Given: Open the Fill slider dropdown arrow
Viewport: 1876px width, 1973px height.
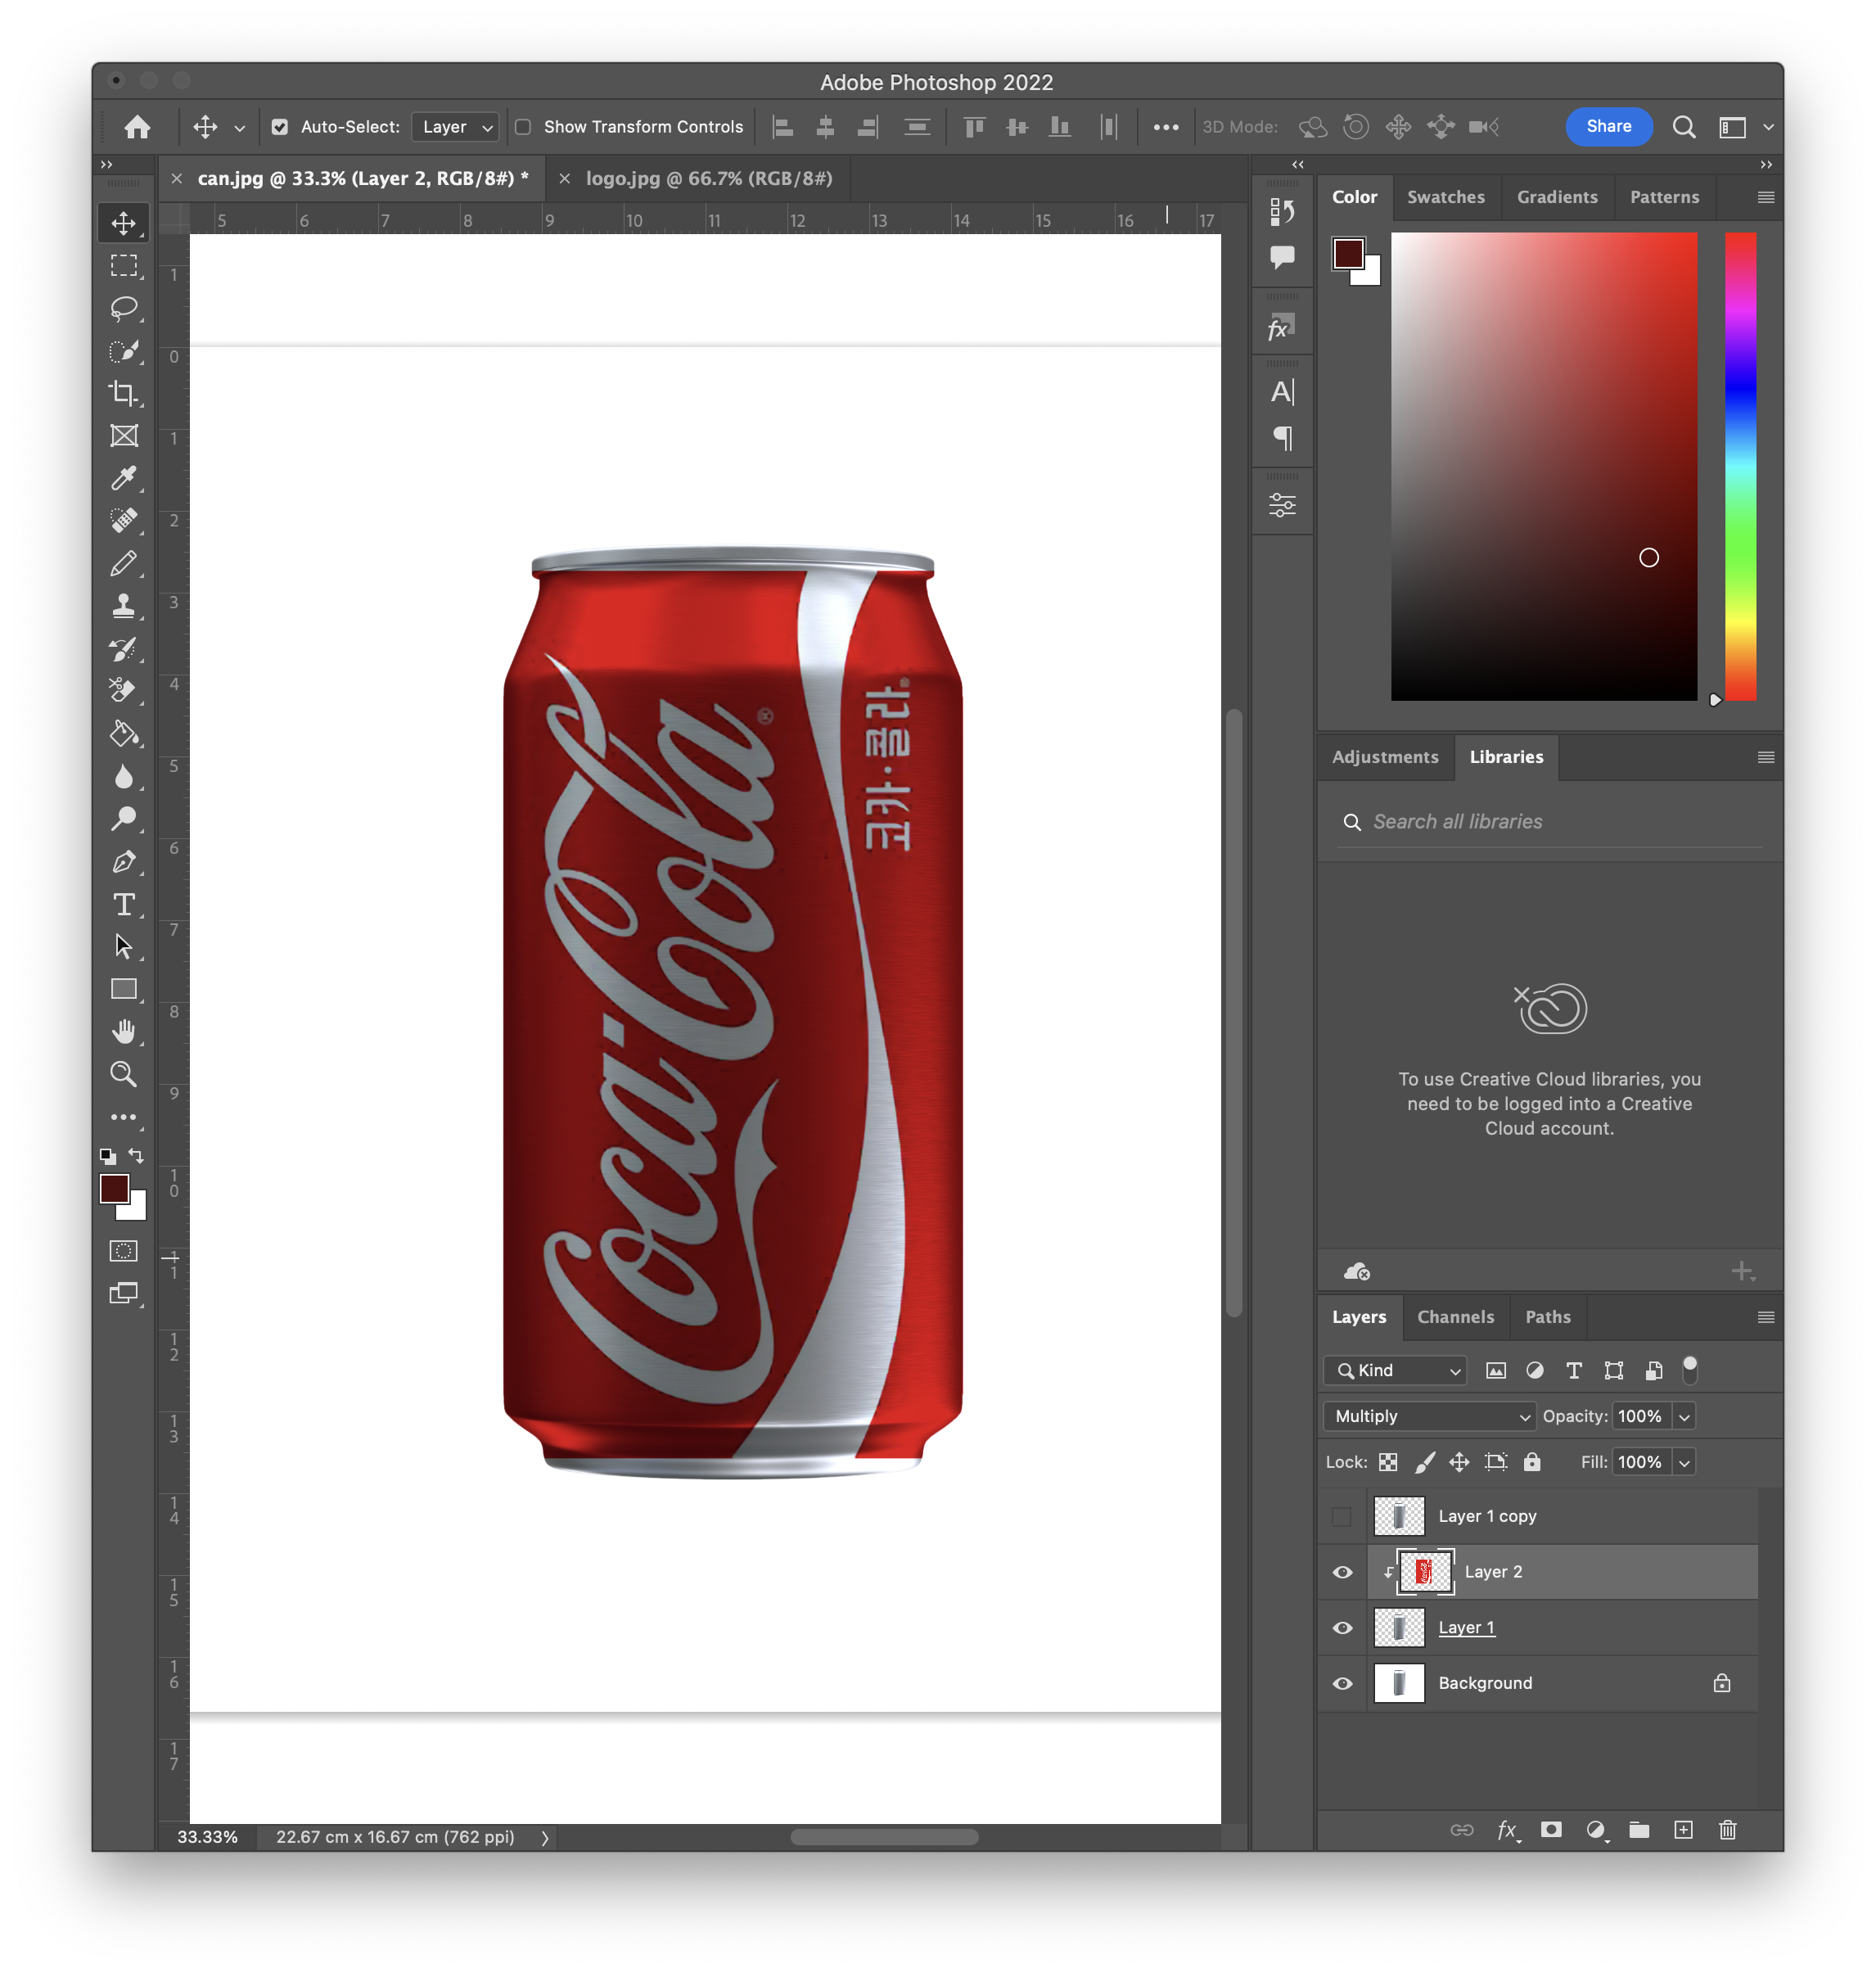Looking at the screenshot, I should 1685,1462.
